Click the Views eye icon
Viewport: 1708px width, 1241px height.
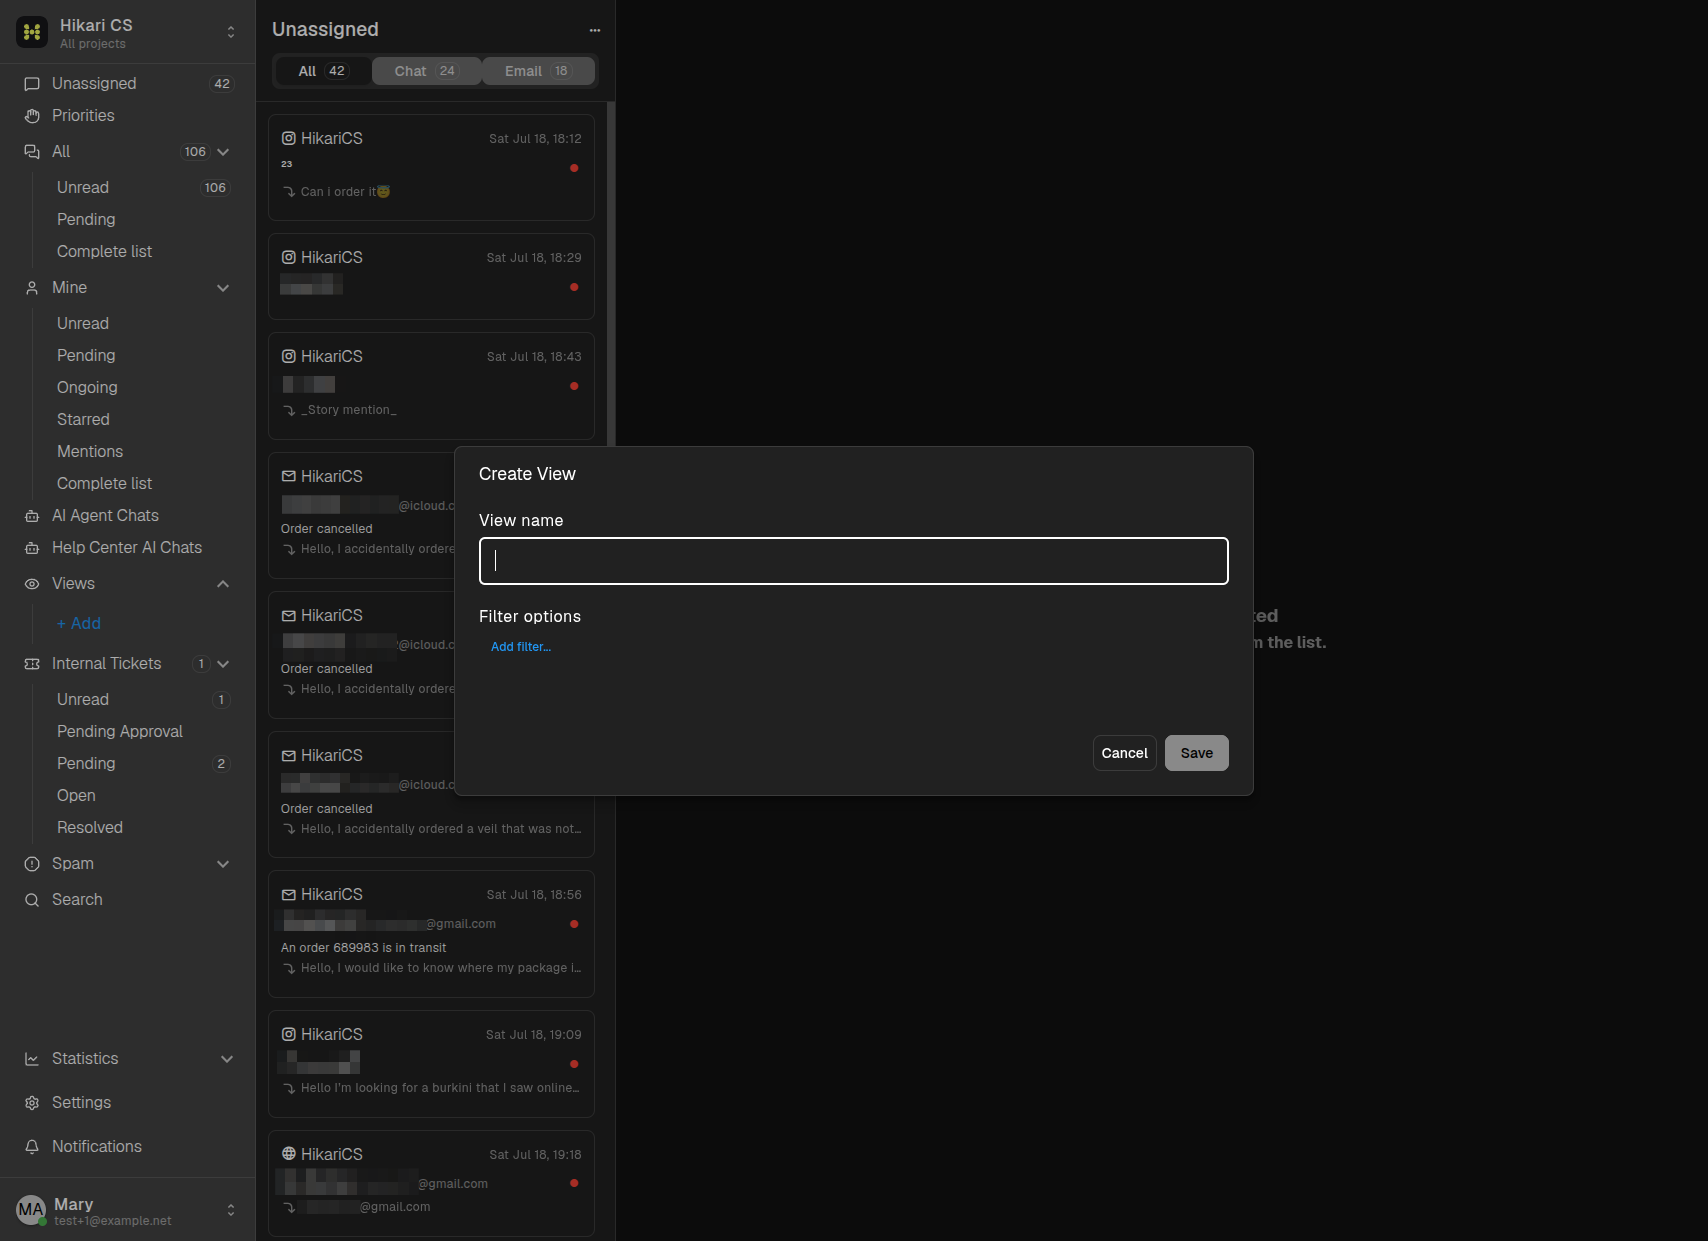(32, 584)
